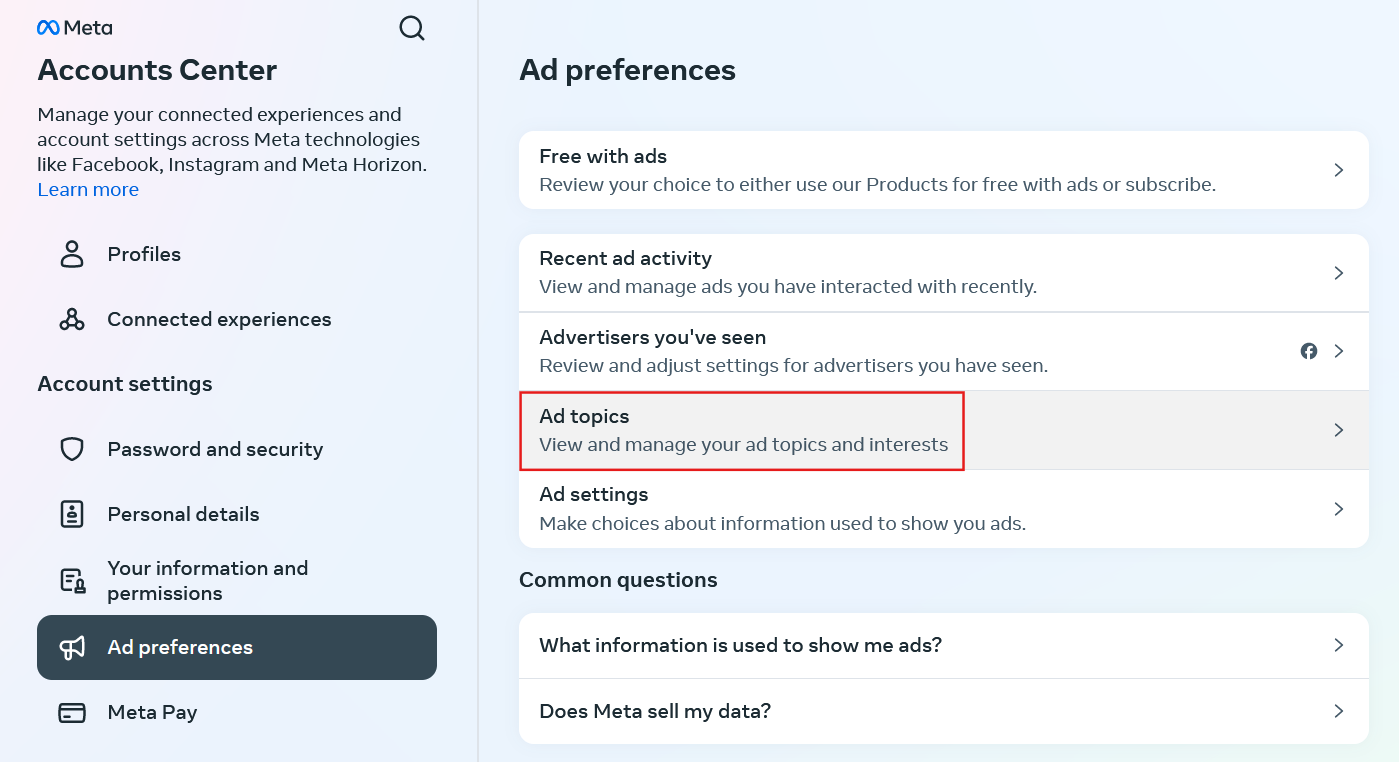1399x762 pixels.
Task: Click the Your information and permissions icon
Action: tap(72, 580)
